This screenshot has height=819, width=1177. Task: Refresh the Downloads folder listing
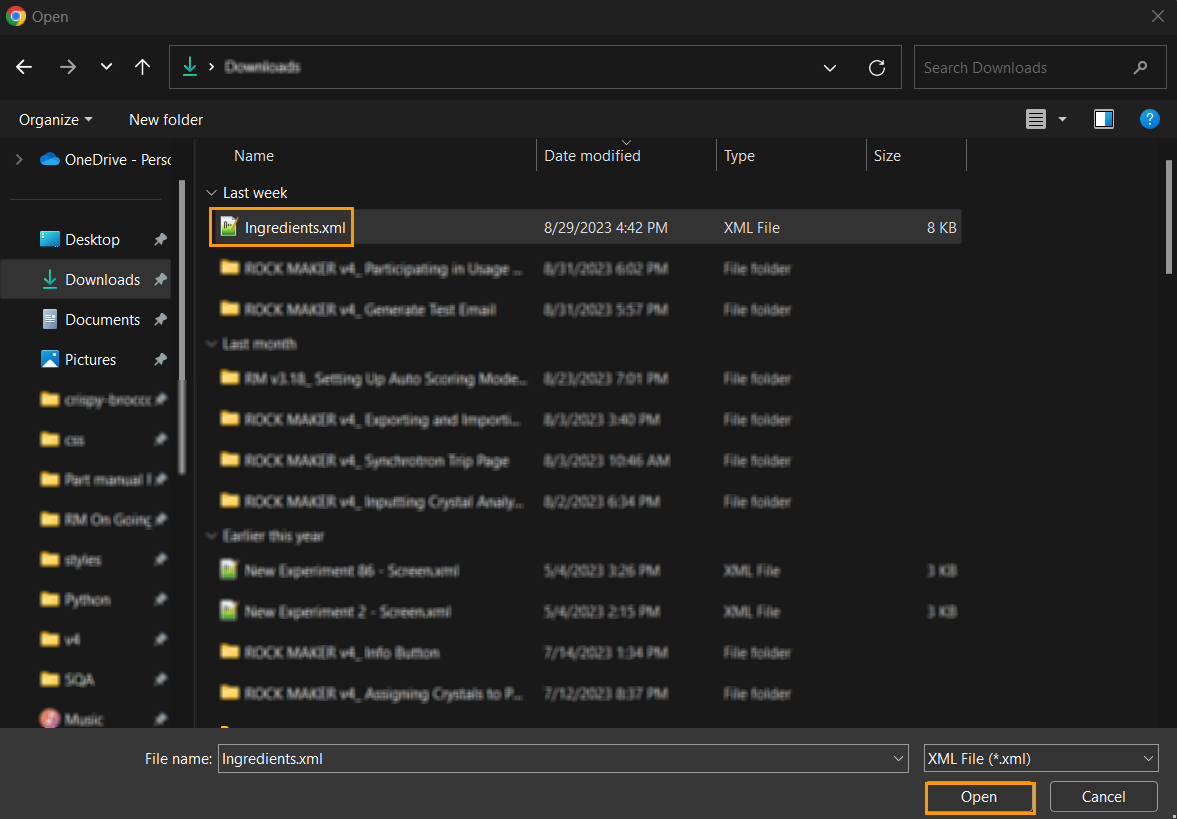coord(877,67)
